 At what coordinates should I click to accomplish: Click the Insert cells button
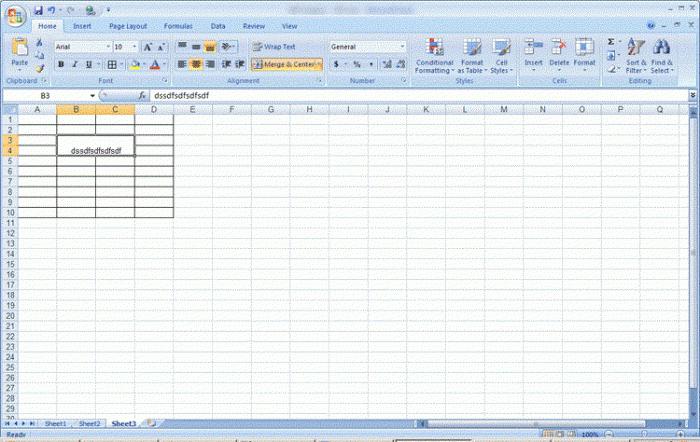click(533, 56)
